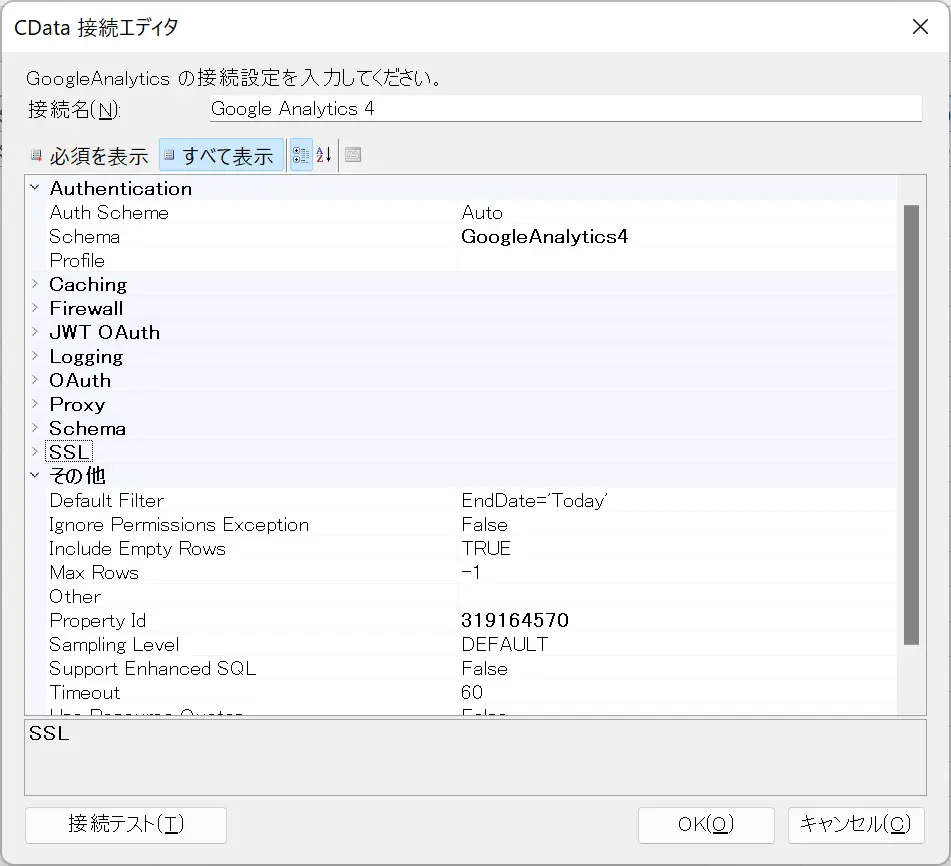Collapse the その他 category
The height and width of the screenshot is (866, 951).
coord(35,475)
